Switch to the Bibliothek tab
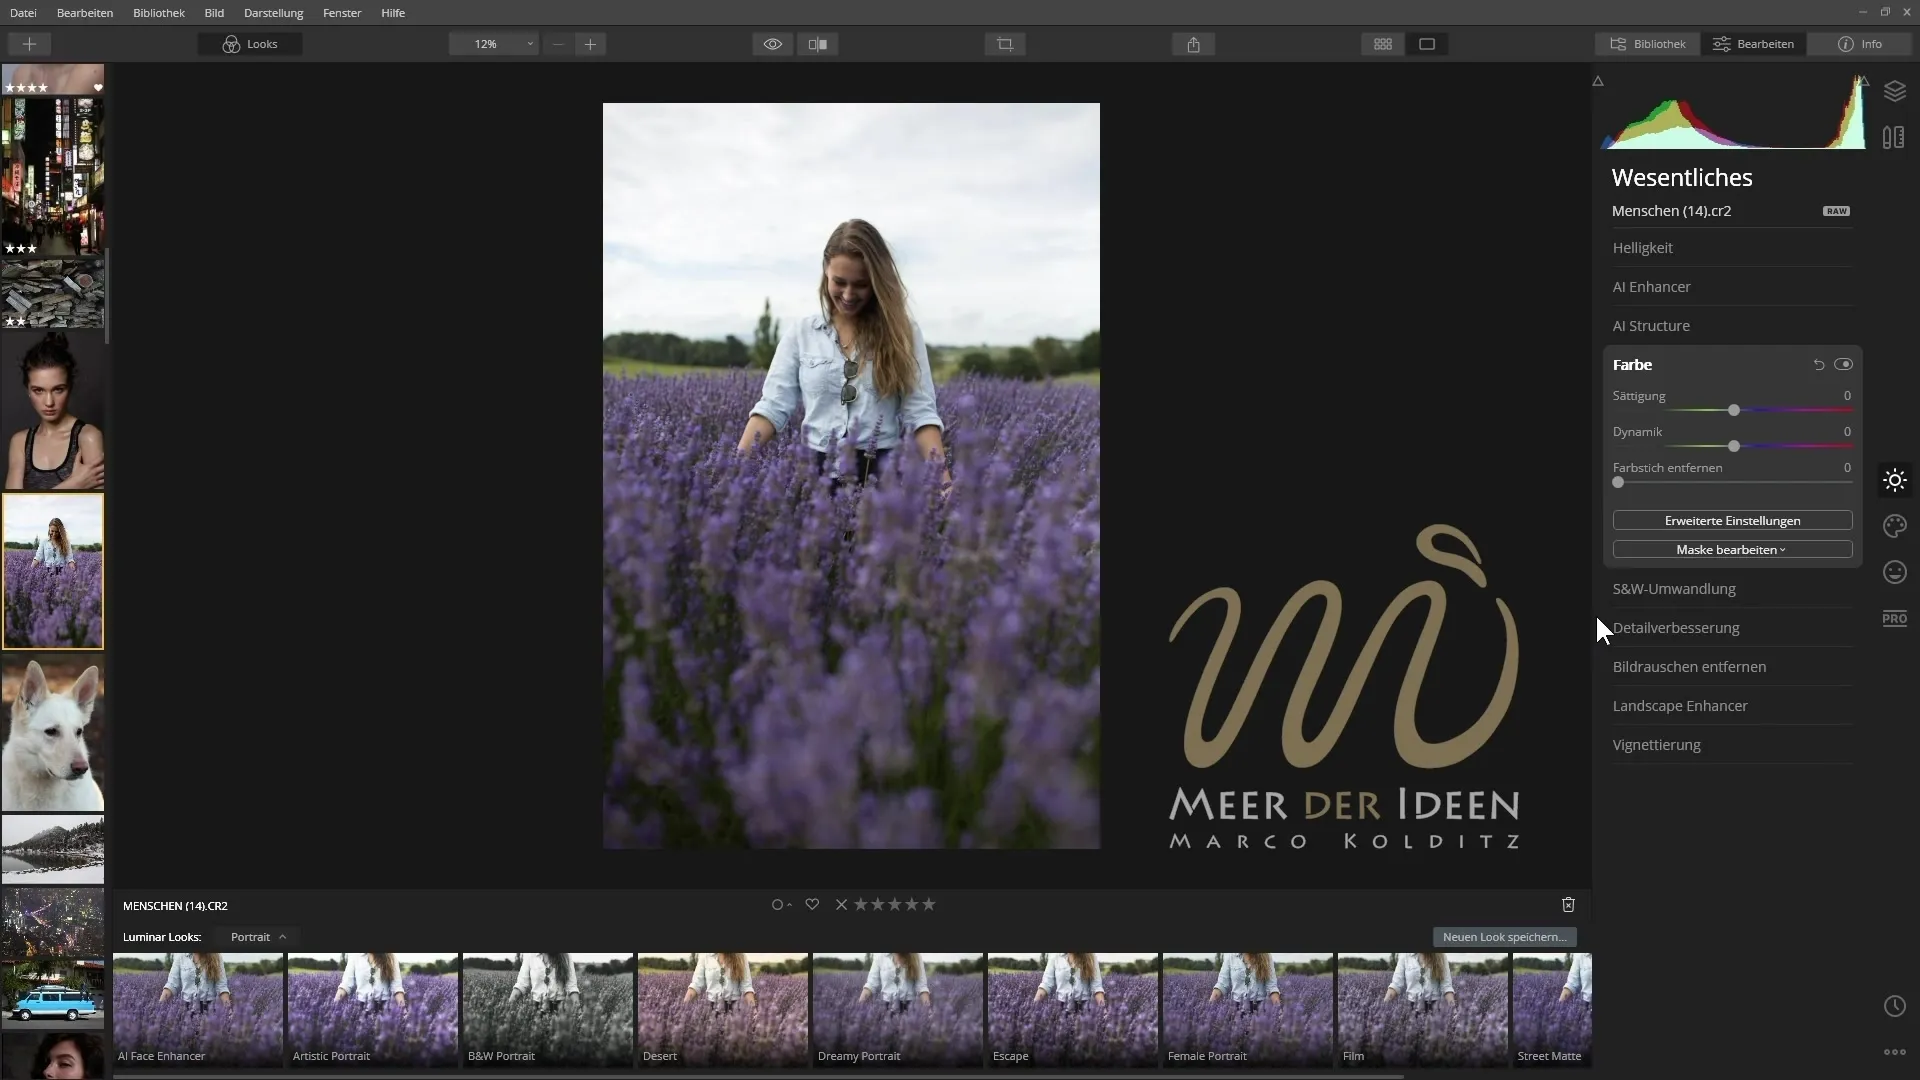 click(1647, 44)
